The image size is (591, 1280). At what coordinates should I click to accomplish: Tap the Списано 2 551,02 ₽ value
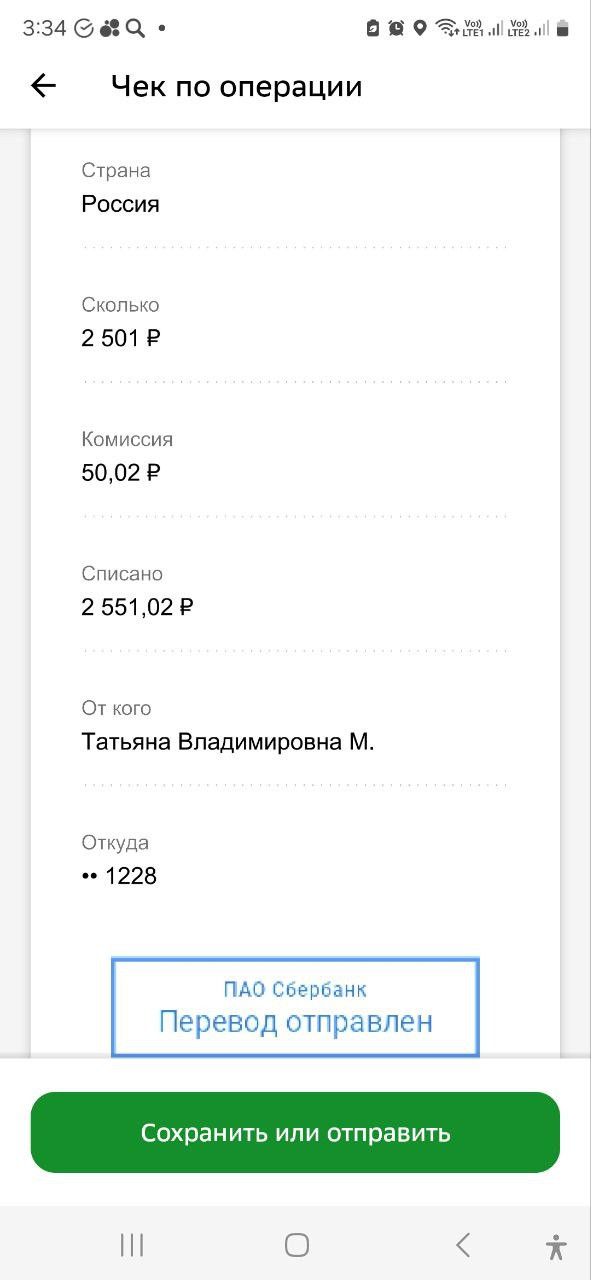click(137, 607)
